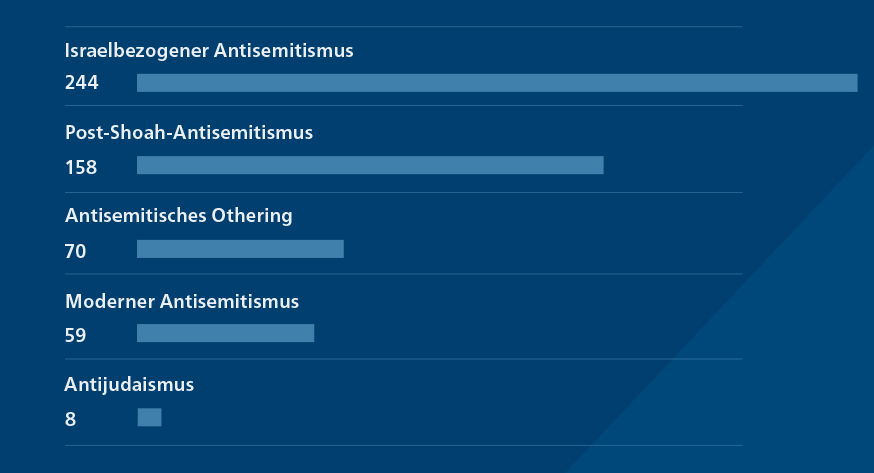Select the Antisemitisches Othering bar
Image resolution: width=874 pixels, height=473 pixels.
pyautogui.click(x=240, y=249)
